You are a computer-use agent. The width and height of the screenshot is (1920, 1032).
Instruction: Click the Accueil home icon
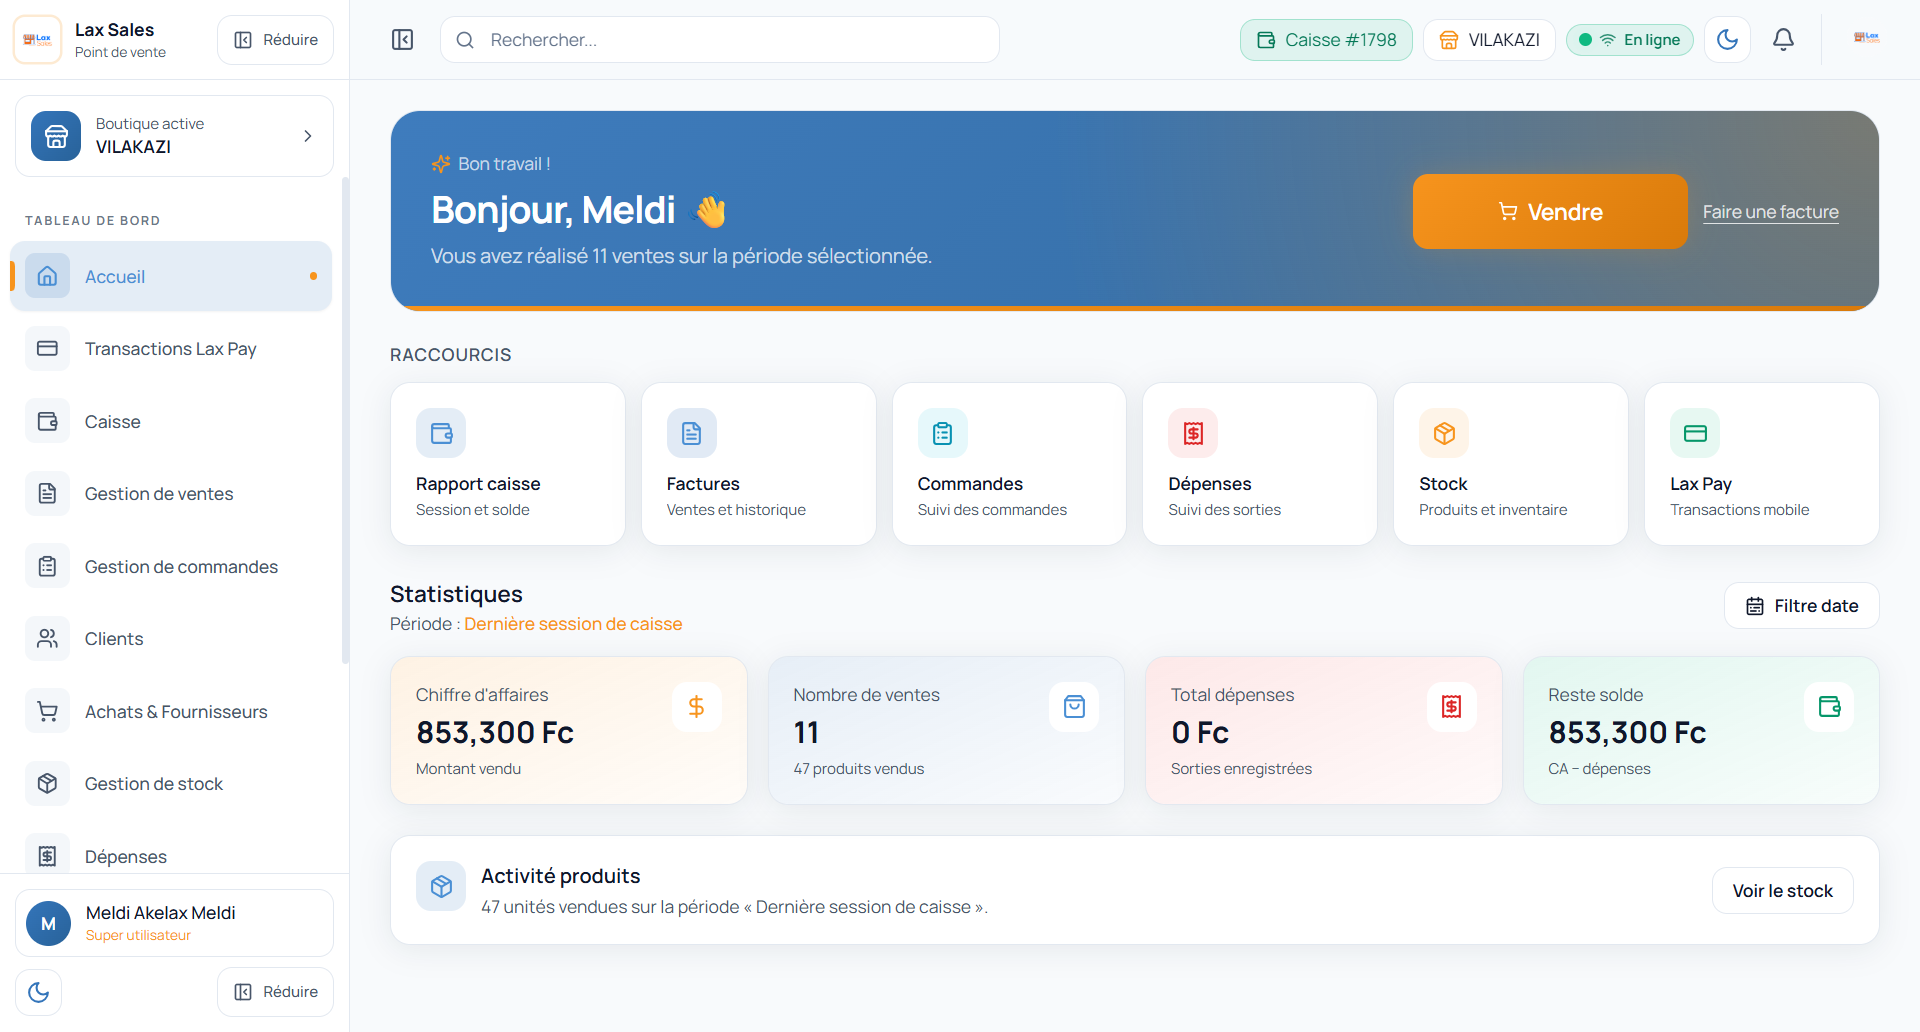point(47,276)
